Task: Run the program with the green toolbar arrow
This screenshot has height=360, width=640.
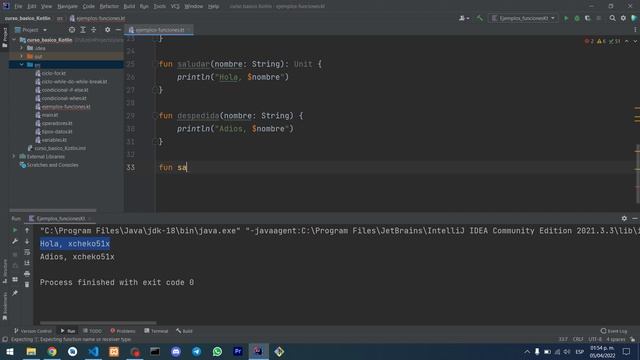Action: coord(566,18)
